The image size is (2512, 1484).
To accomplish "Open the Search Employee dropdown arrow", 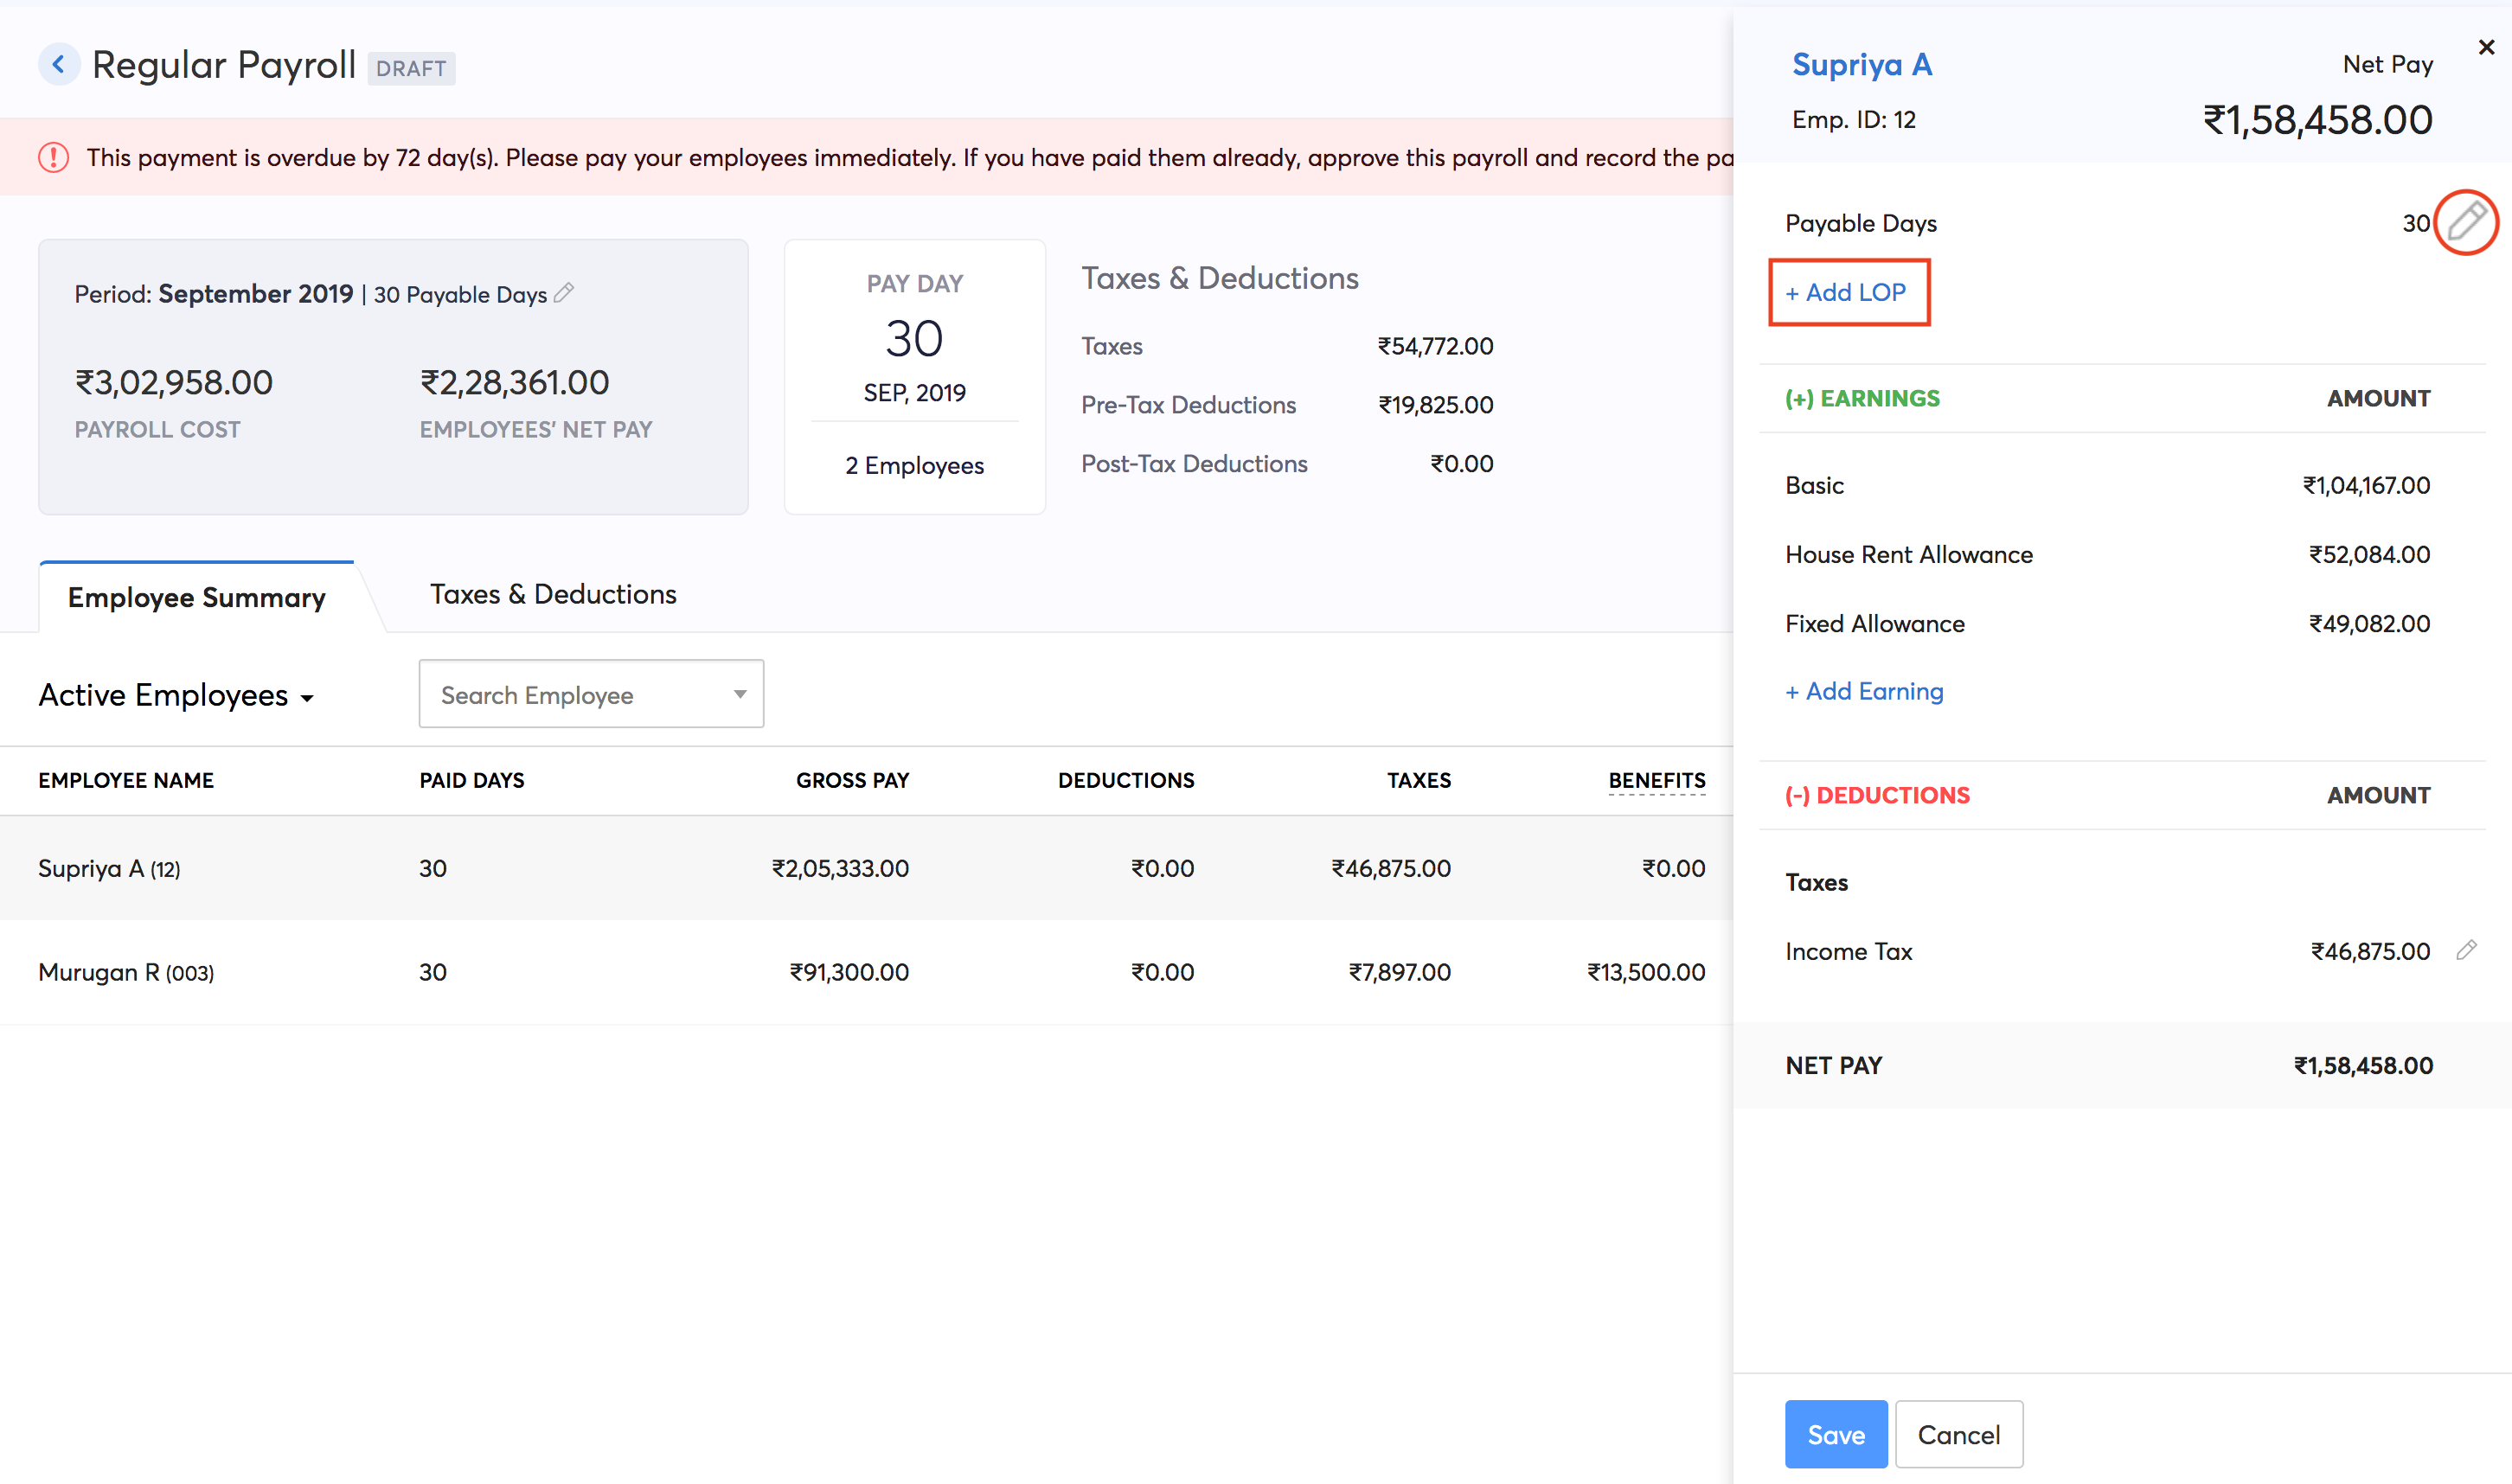I will pos(739,694).
